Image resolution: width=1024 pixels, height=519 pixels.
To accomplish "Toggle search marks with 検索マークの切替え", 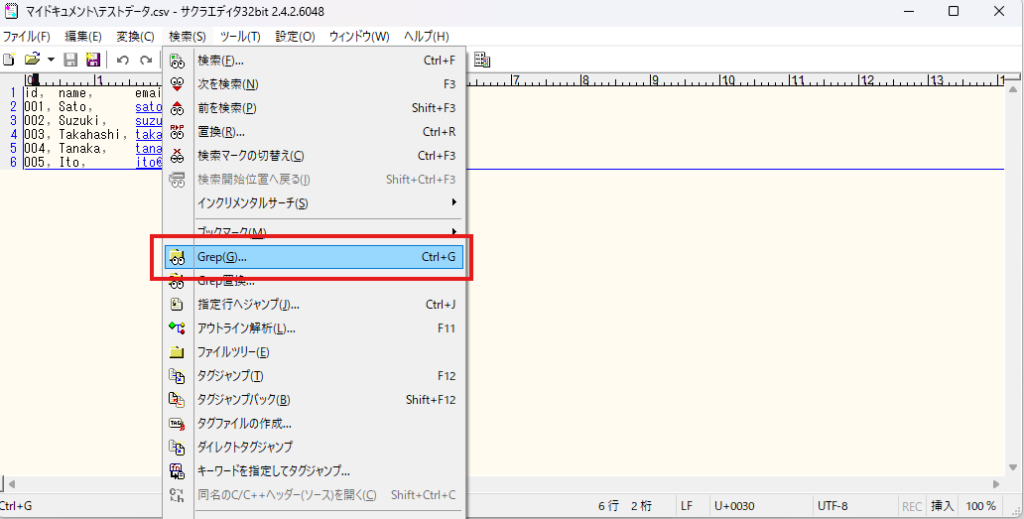I will [x=250, y=156].
